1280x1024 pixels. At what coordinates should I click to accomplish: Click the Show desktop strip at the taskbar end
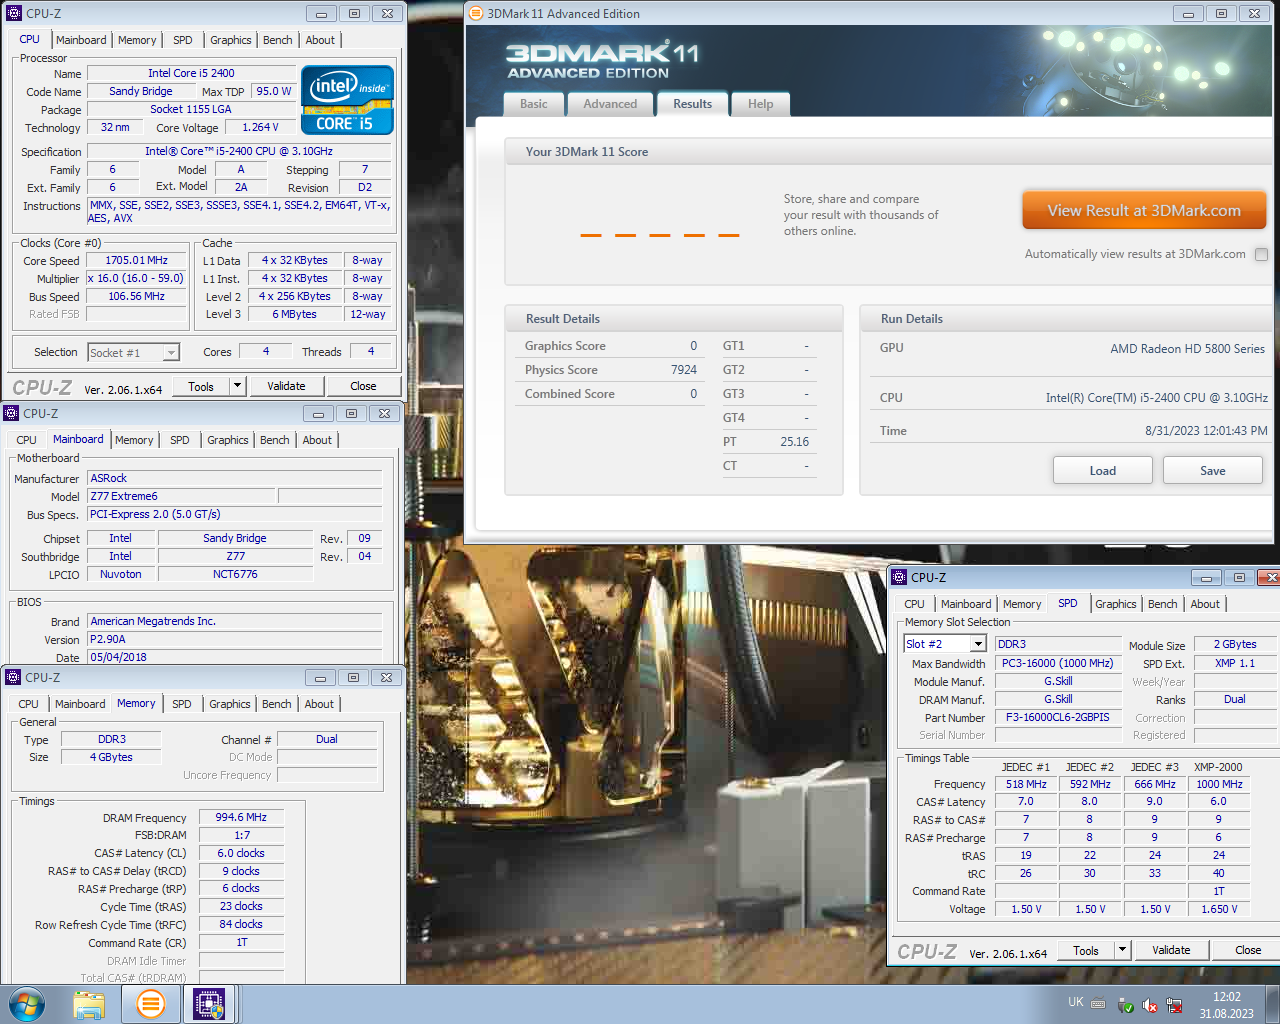[1273, 1004]
